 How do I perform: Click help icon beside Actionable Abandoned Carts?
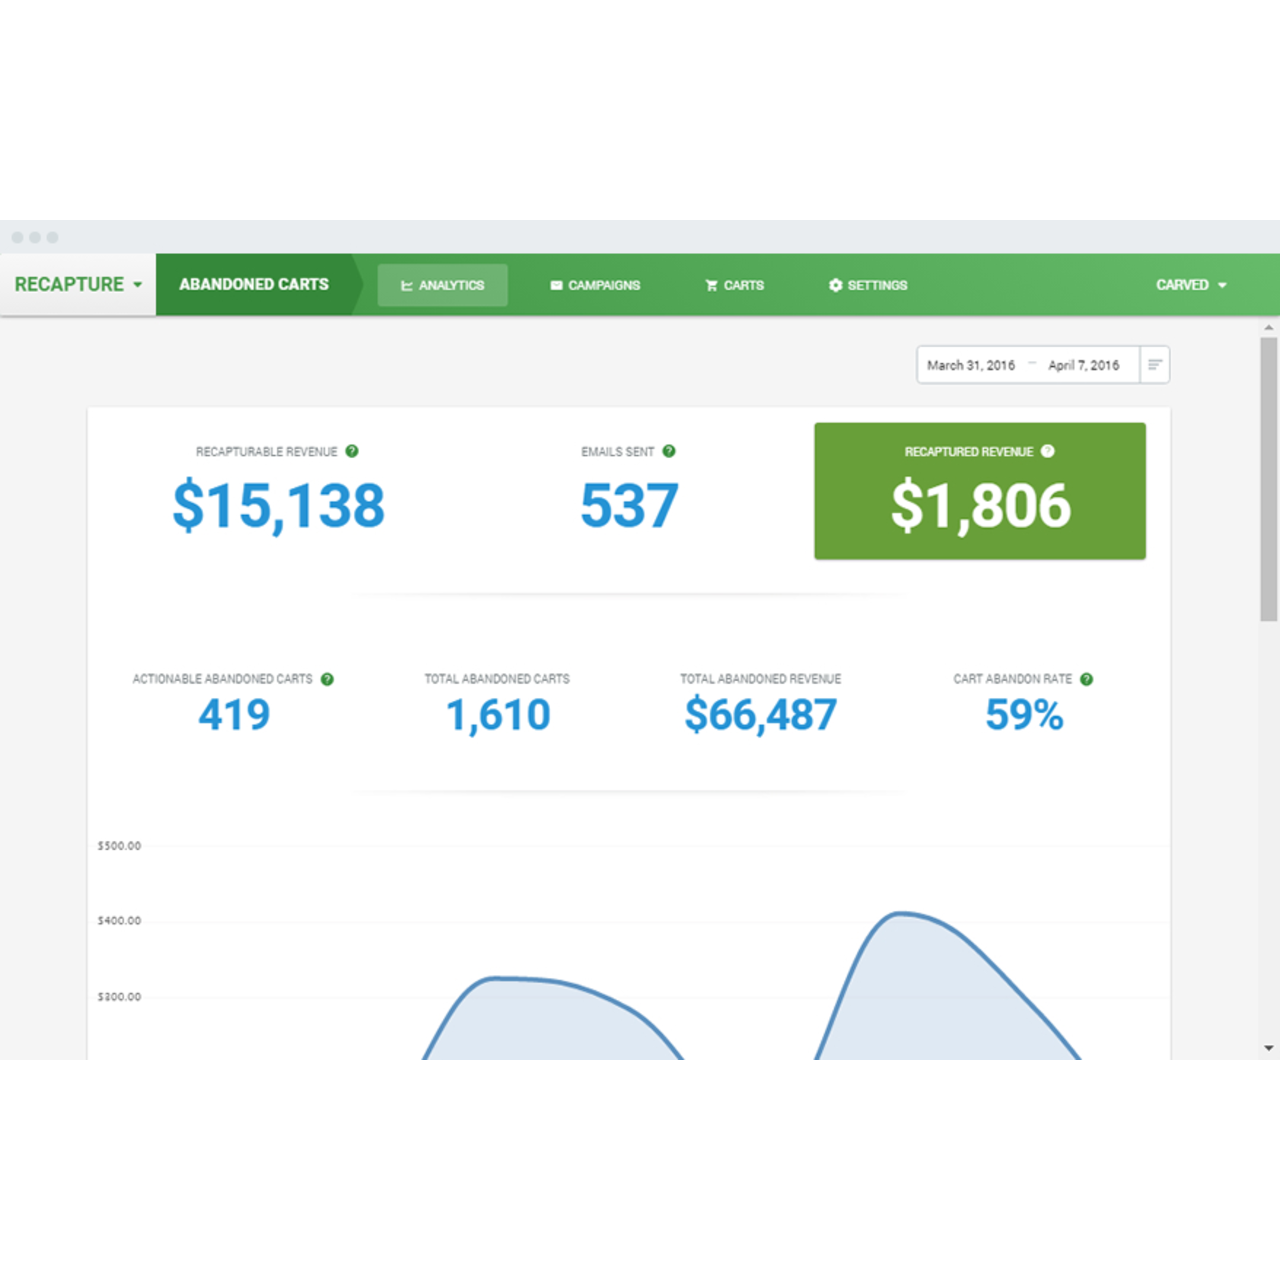[327, 679]
